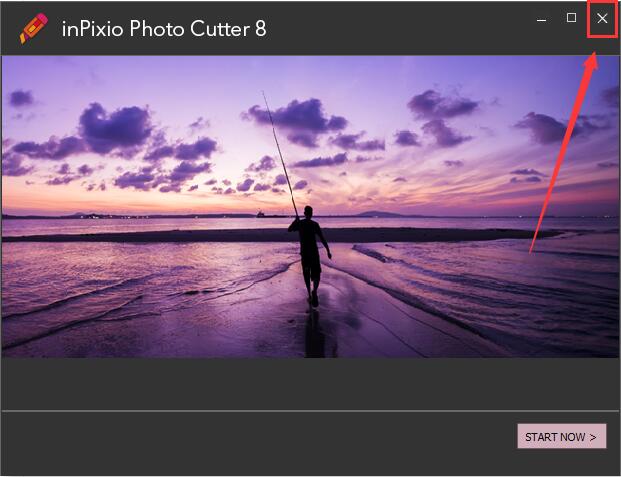621x477 pixels.
Task: Minimize the Photo Cutter 8 window
Action: point(541,19)
